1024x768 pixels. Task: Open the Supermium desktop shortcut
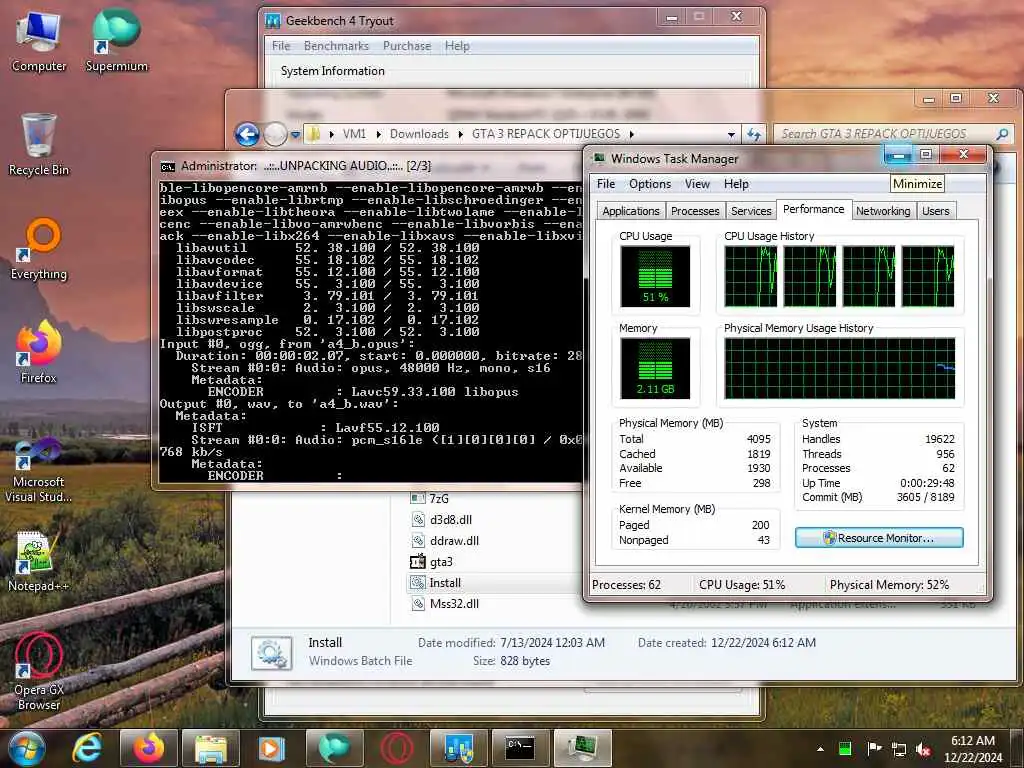(116, 40)
